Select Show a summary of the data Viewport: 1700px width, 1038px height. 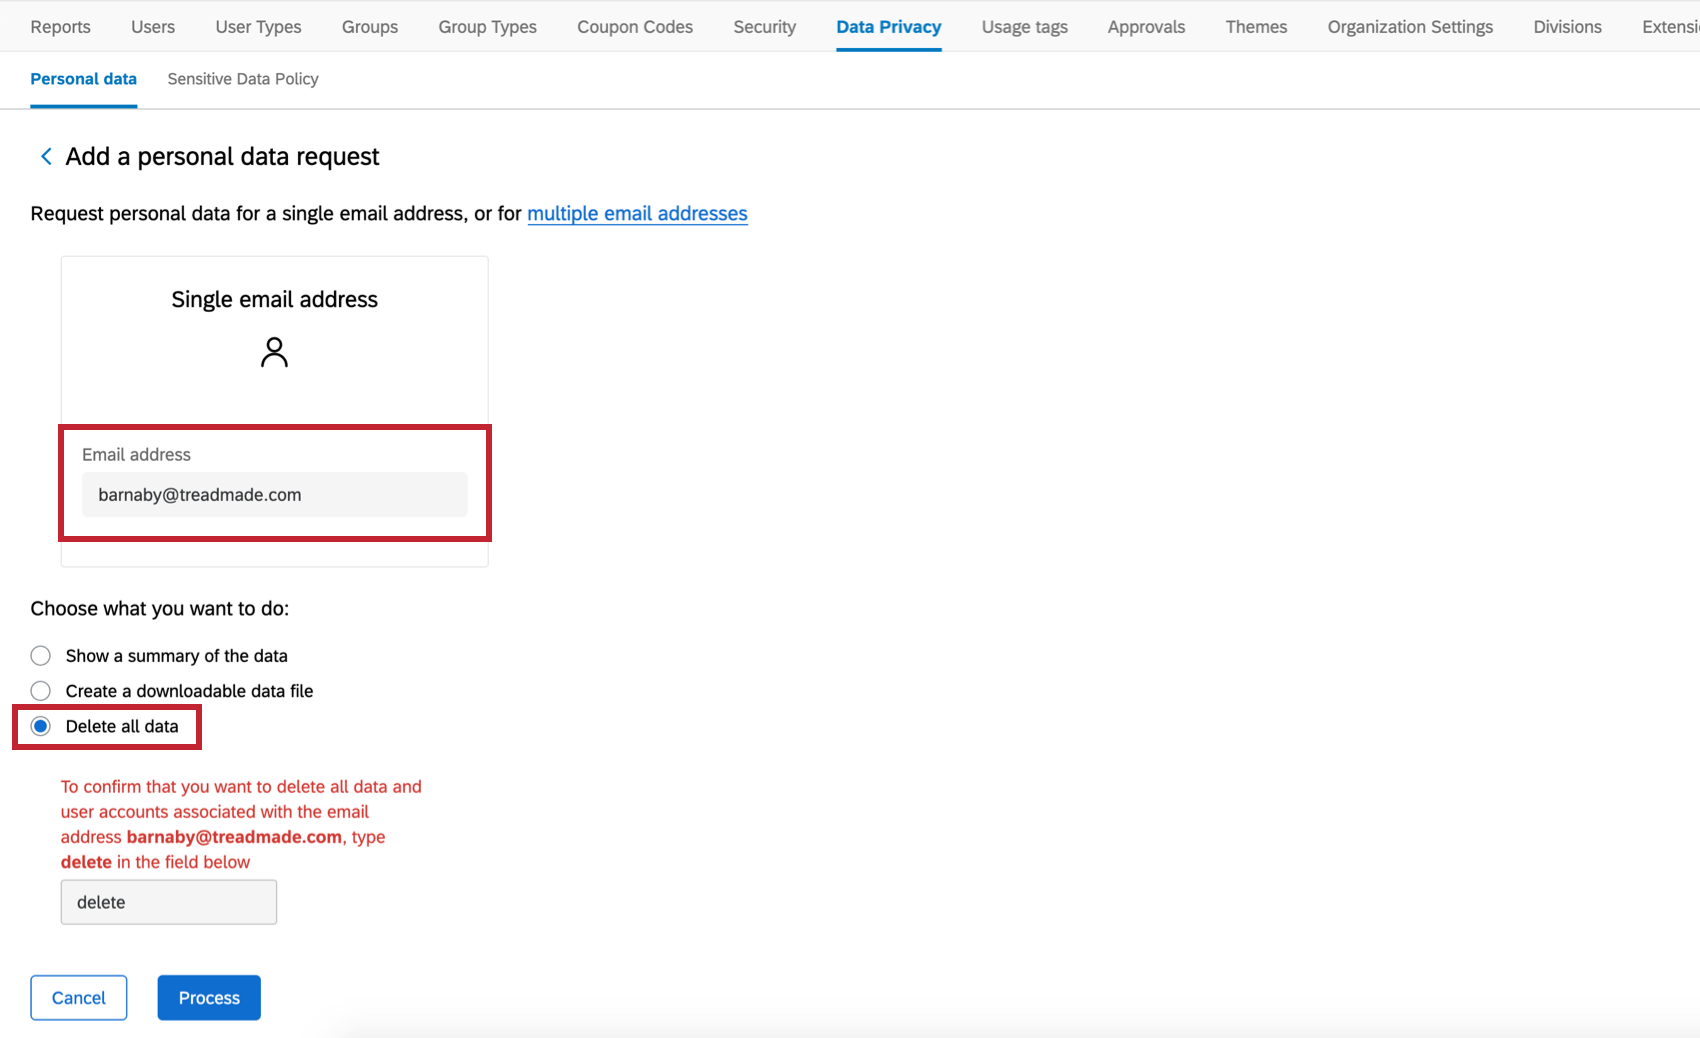pyautogui.click(x=40, y=655)
